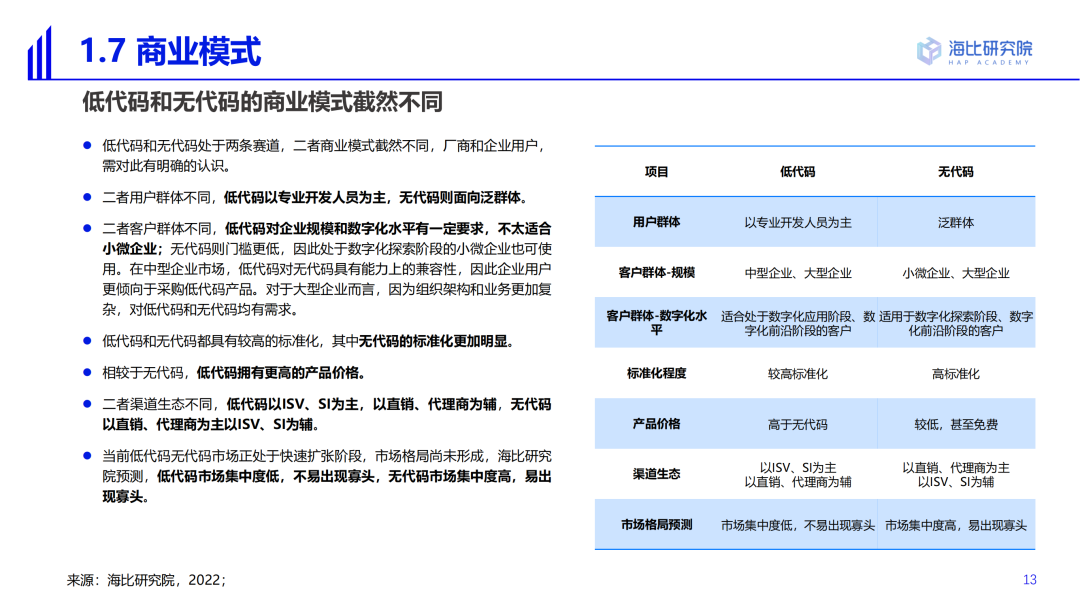Click the row label 渠道生态
This screenshot has width=1080, height=607.
(x=656, y=474)
